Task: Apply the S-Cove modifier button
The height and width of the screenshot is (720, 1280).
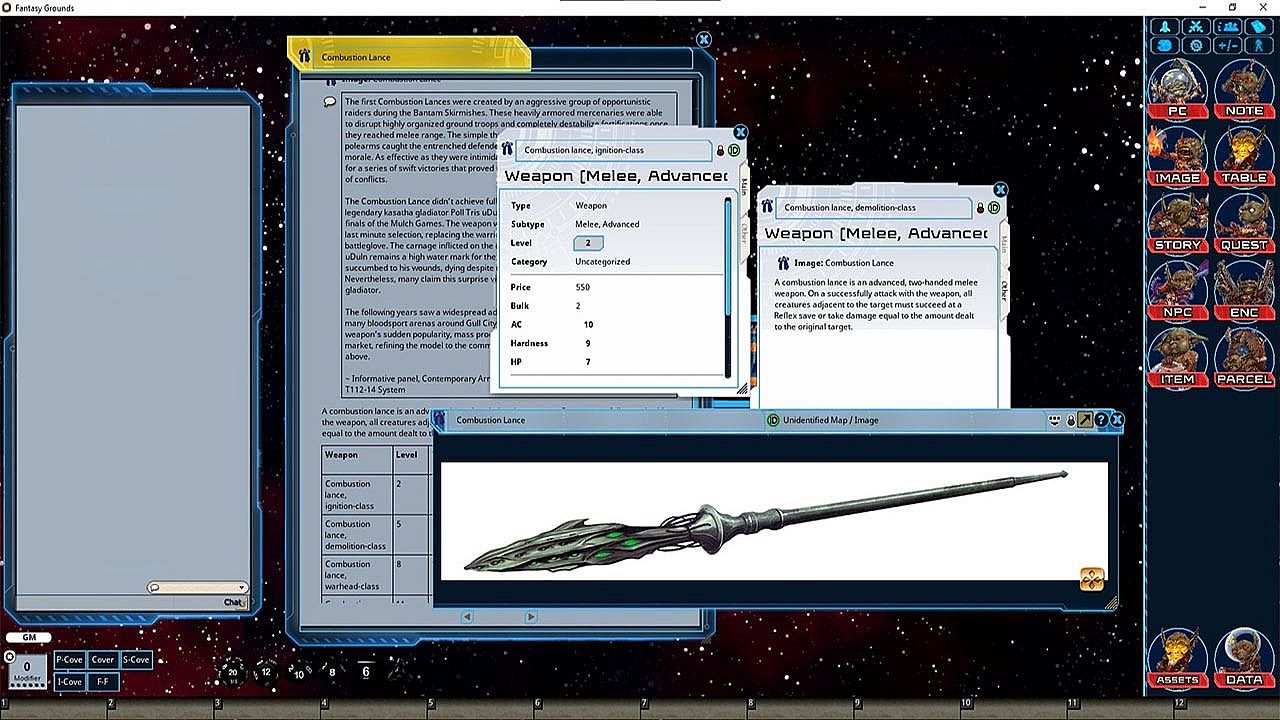Action: (x=136, y=660)
